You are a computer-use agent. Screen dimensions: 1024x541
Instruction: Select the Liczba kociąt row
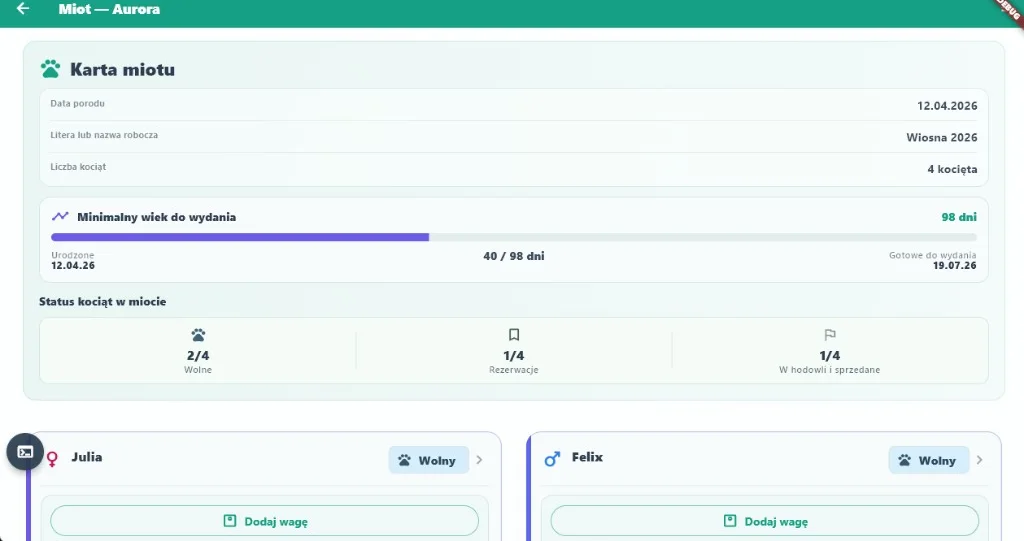514,169
